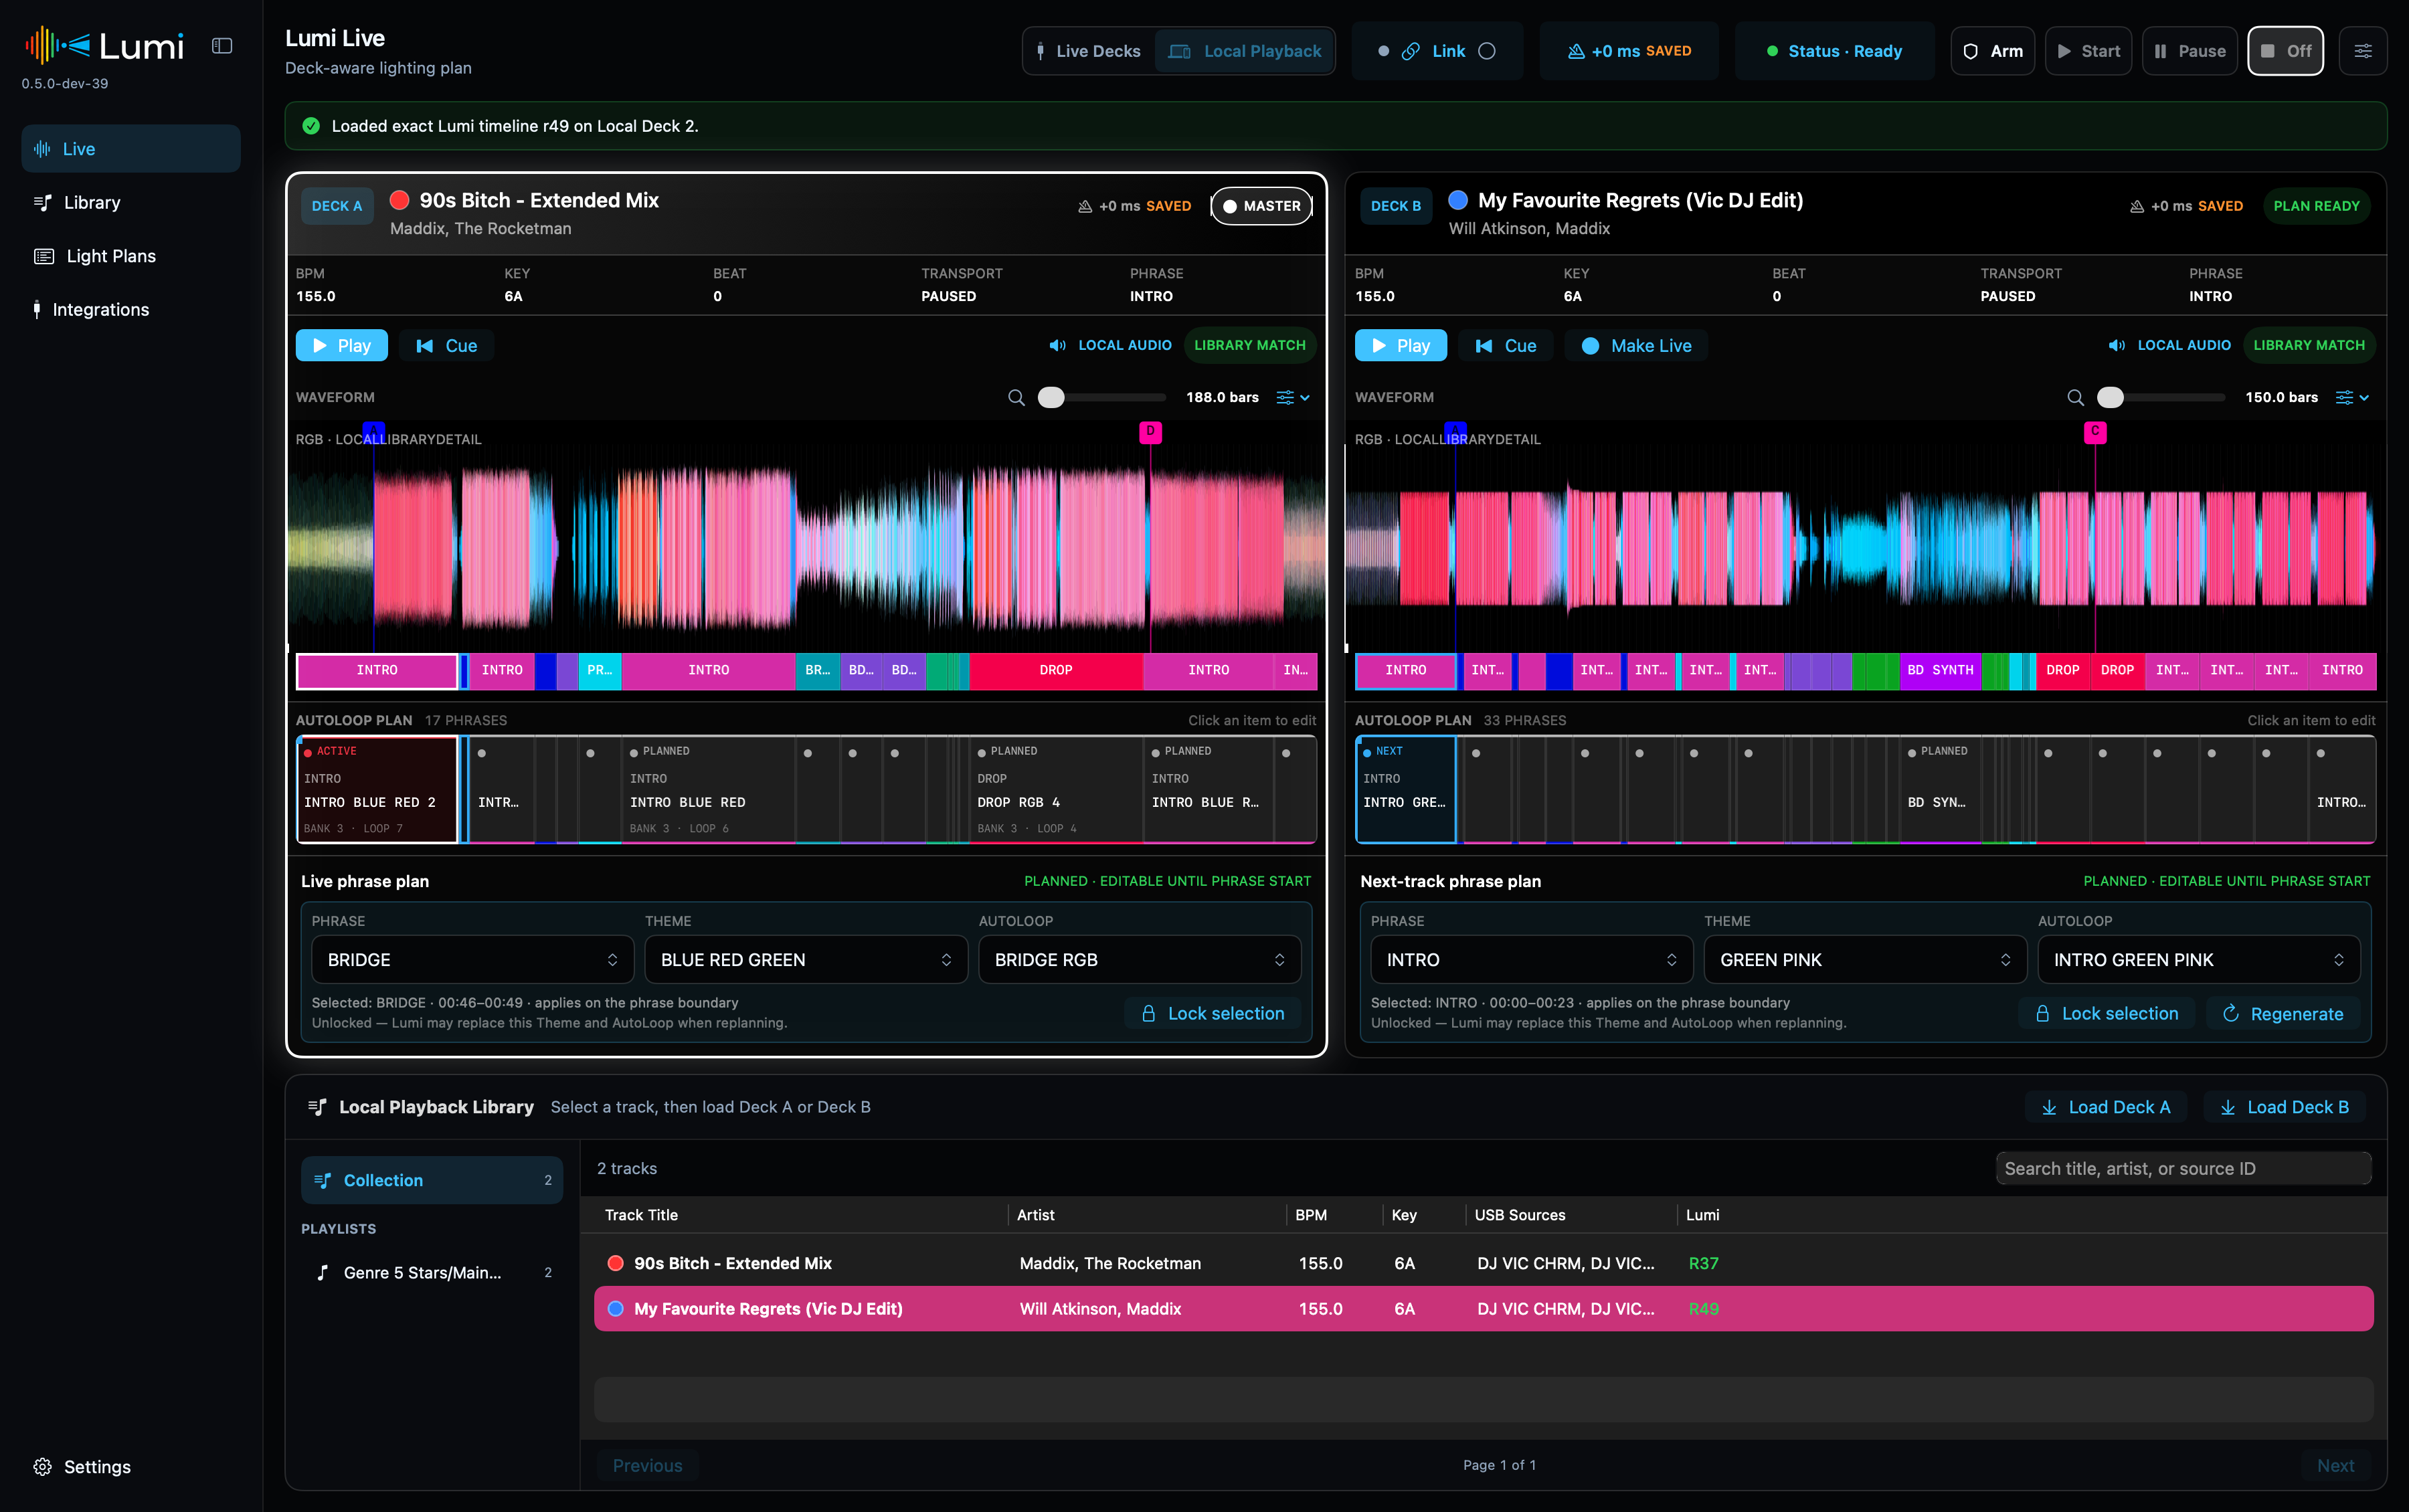This screenshot has width=2409, height=1512.
Task: Click the global +0 ms SAVED offset indicator
Action: coord(1629,51)
